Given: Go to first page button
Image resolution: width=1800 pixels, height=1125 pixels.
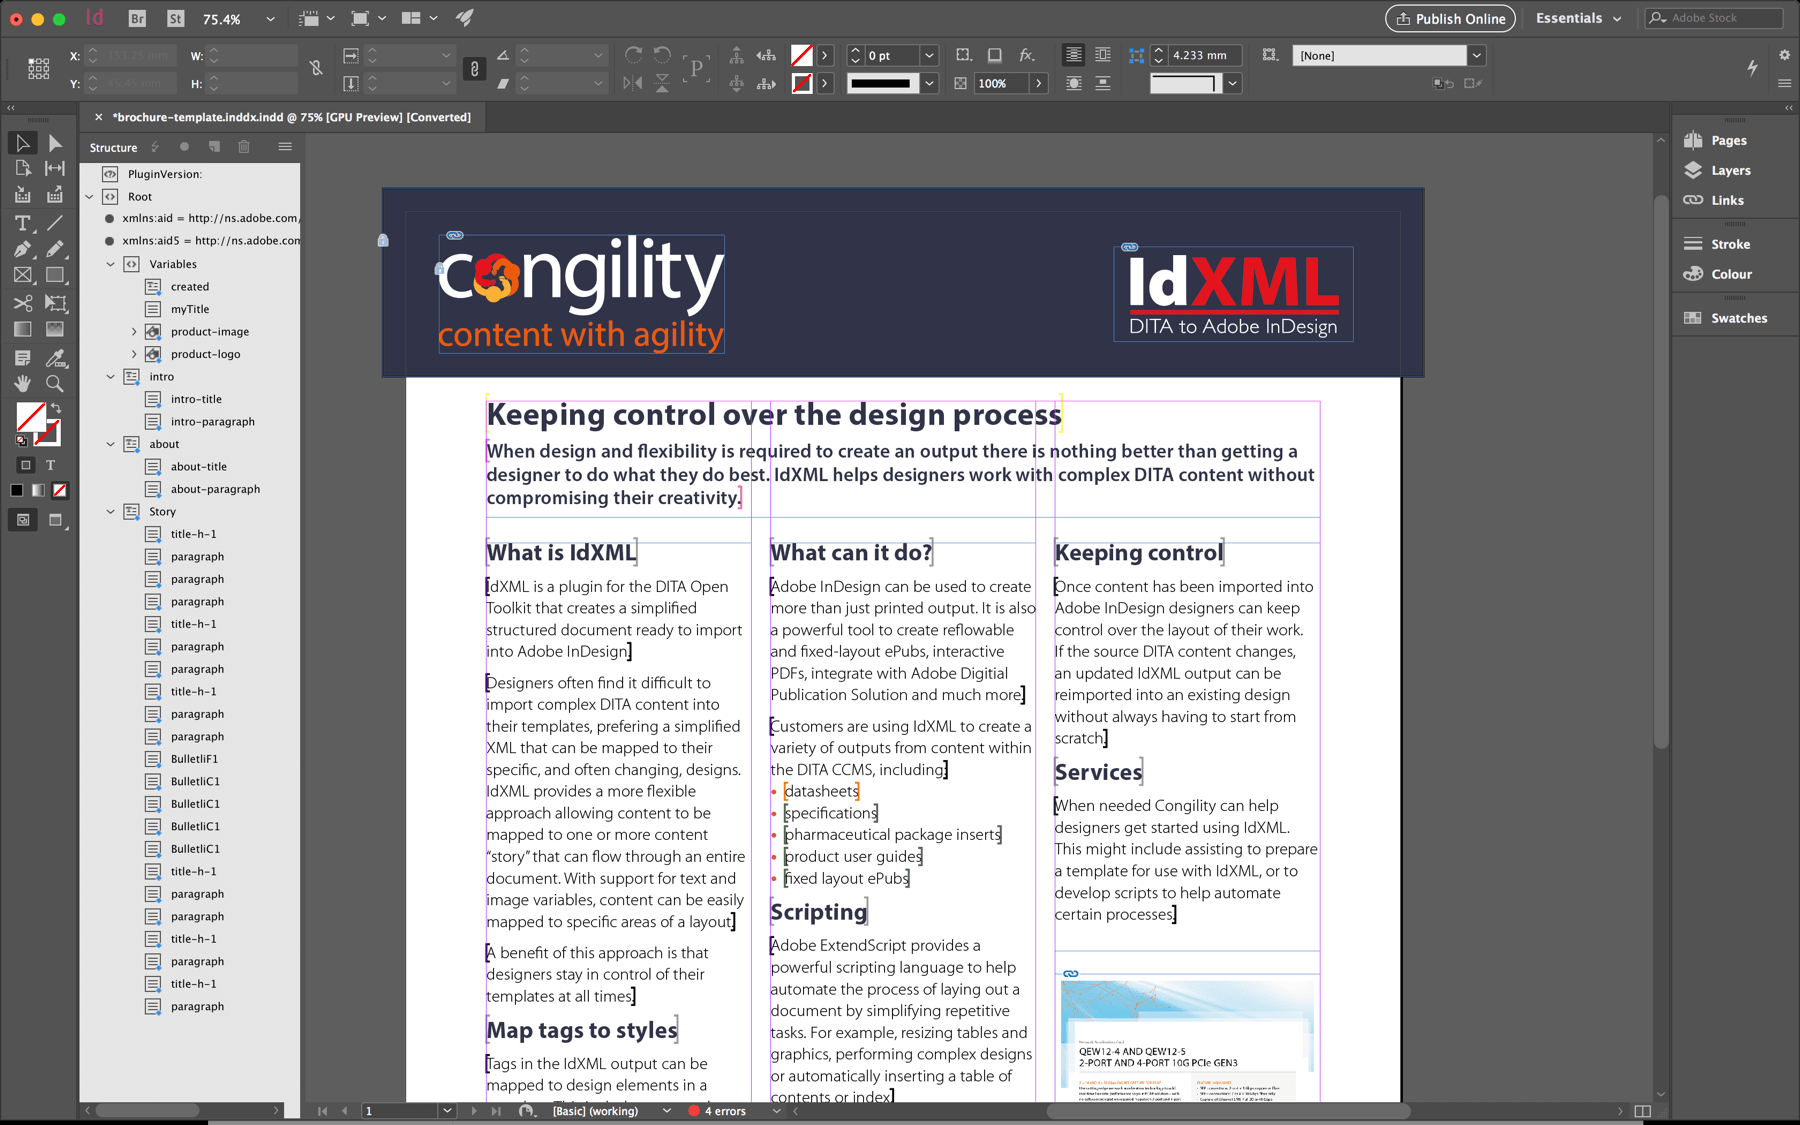Looking at the screenshot, I should tap(322, 1111).
